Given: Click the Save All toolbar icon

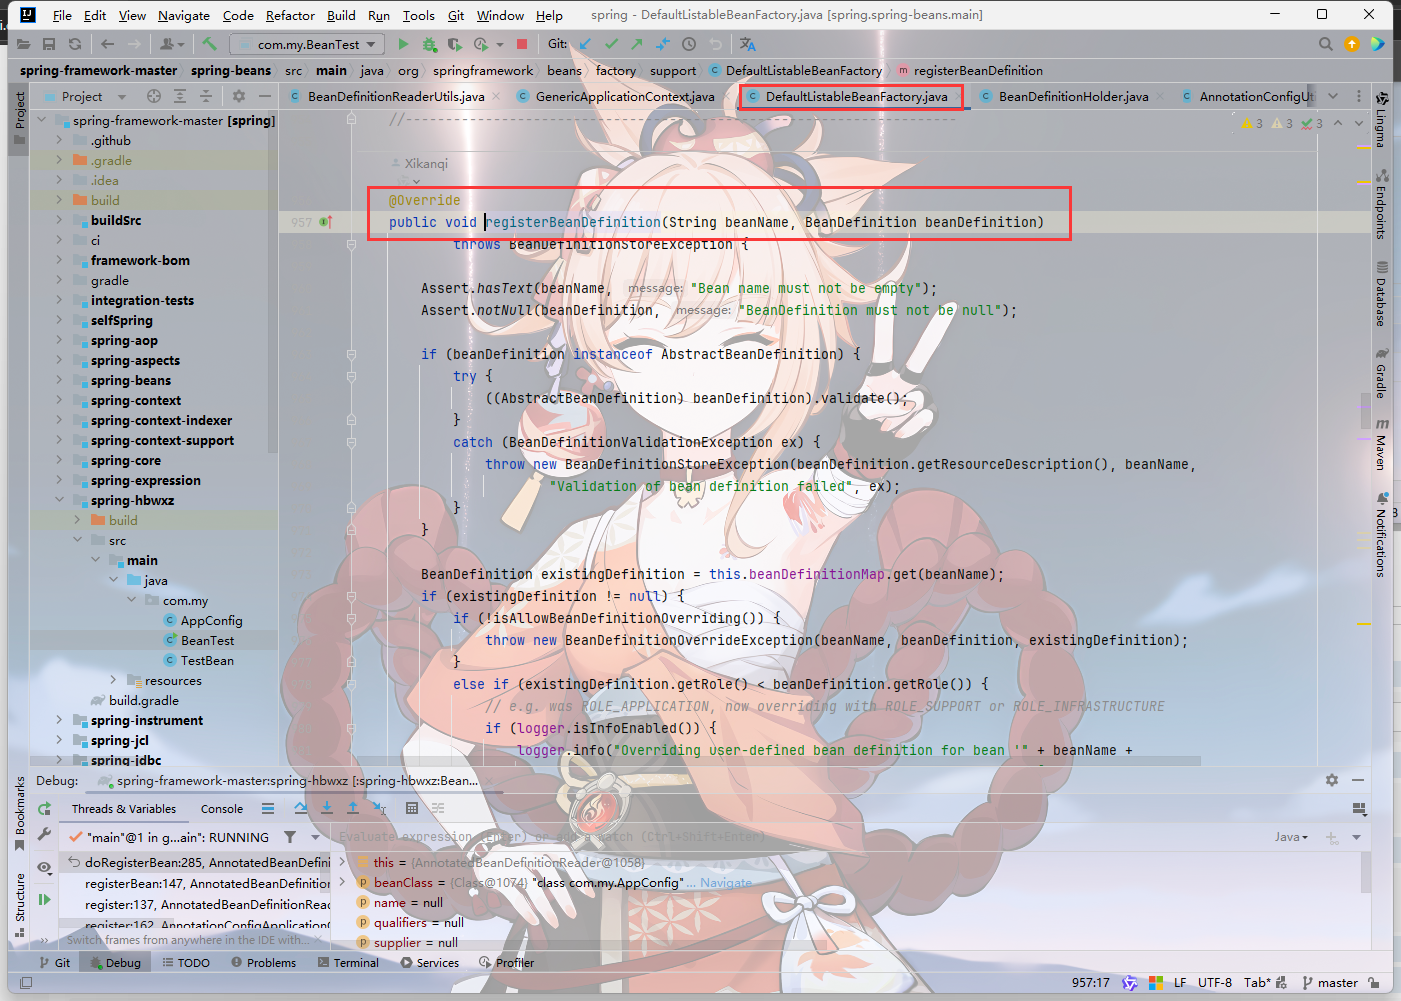Looking at the screenshot, I should (x=49, y=44).
